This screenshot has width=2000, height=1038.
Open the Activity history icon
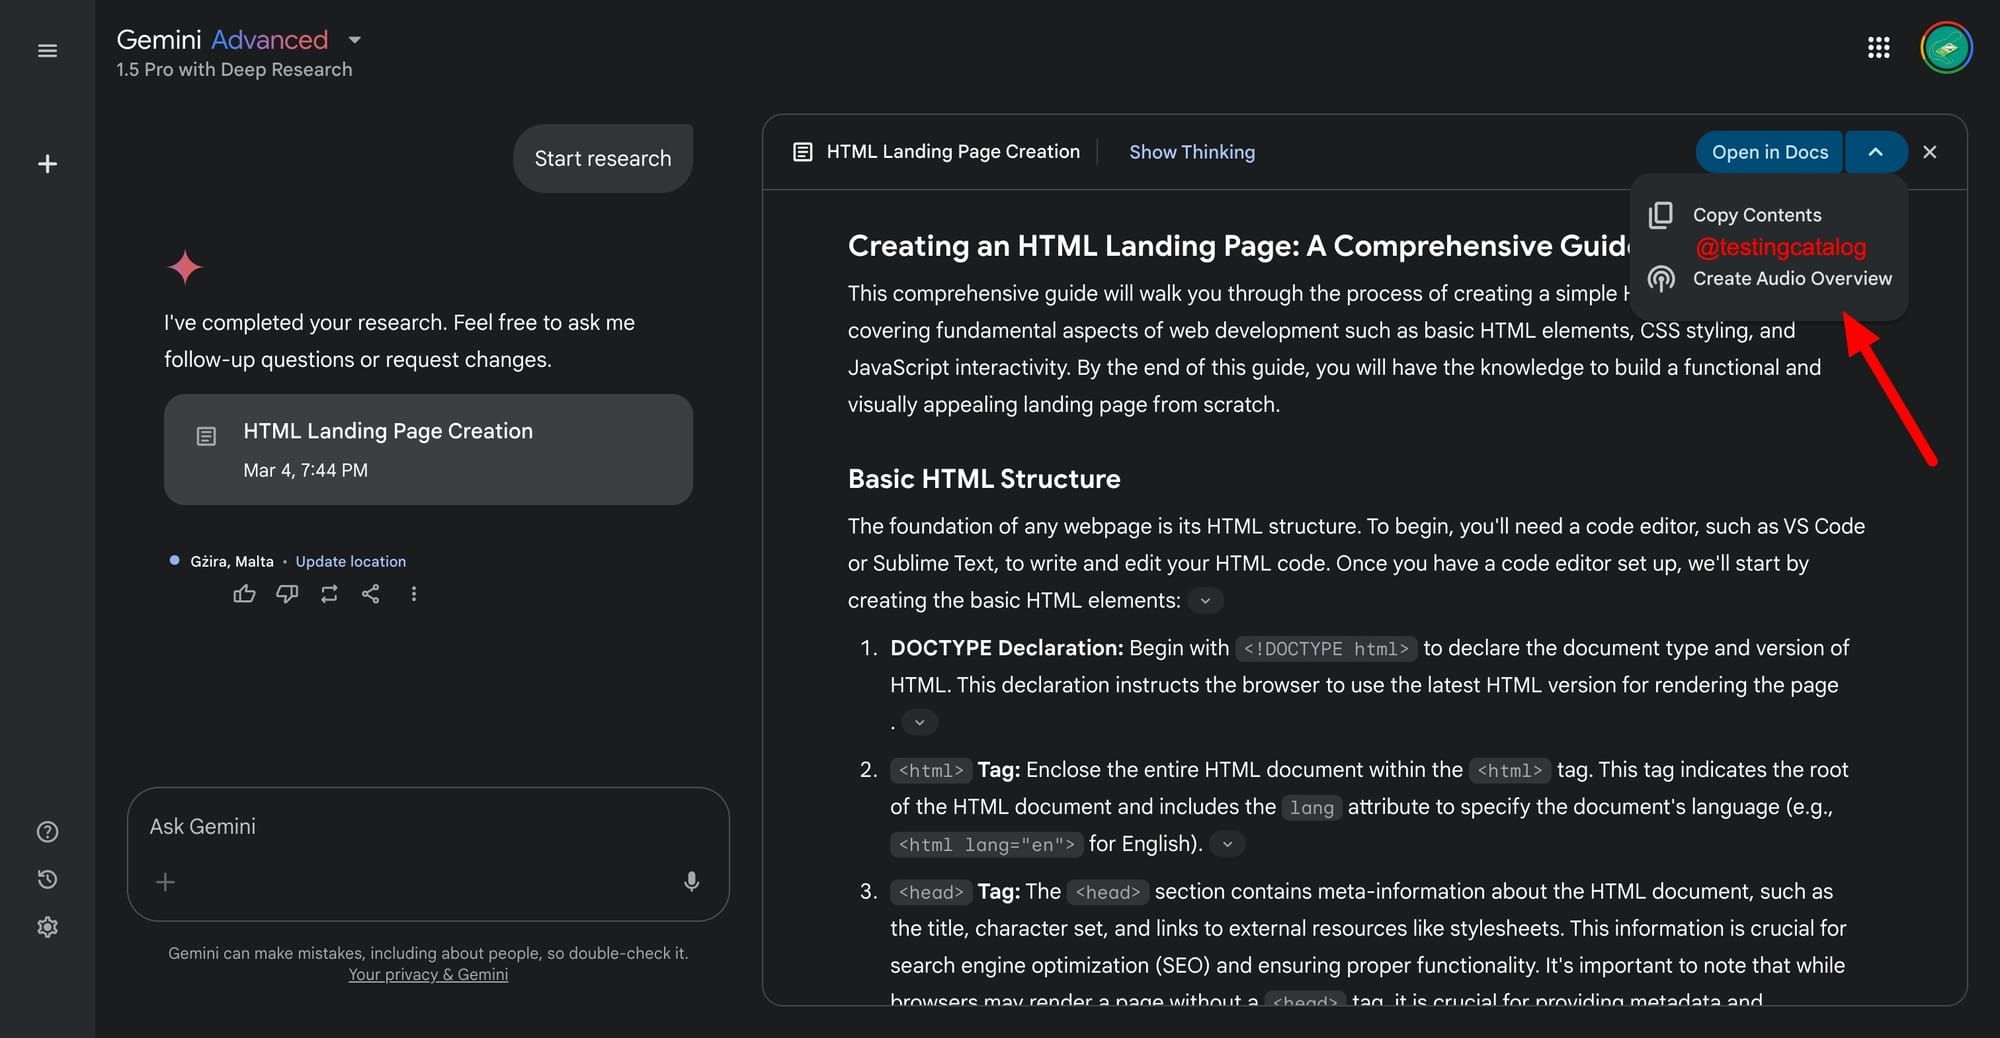47,879
